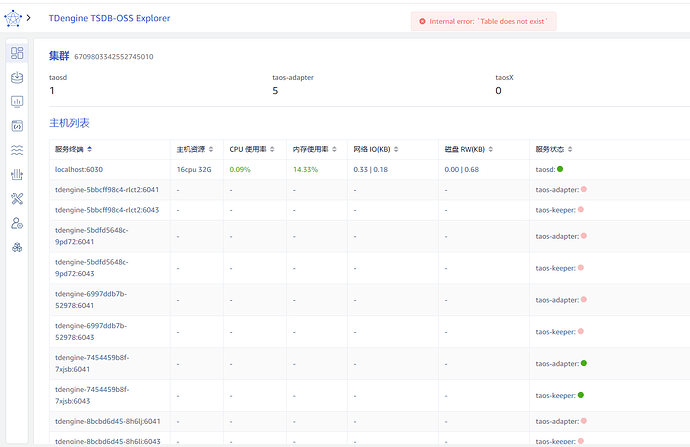
Task: Select the tdengine-8bcbd6d45-8h6lj:6041 endpoint cell
Action: point(108,421)
